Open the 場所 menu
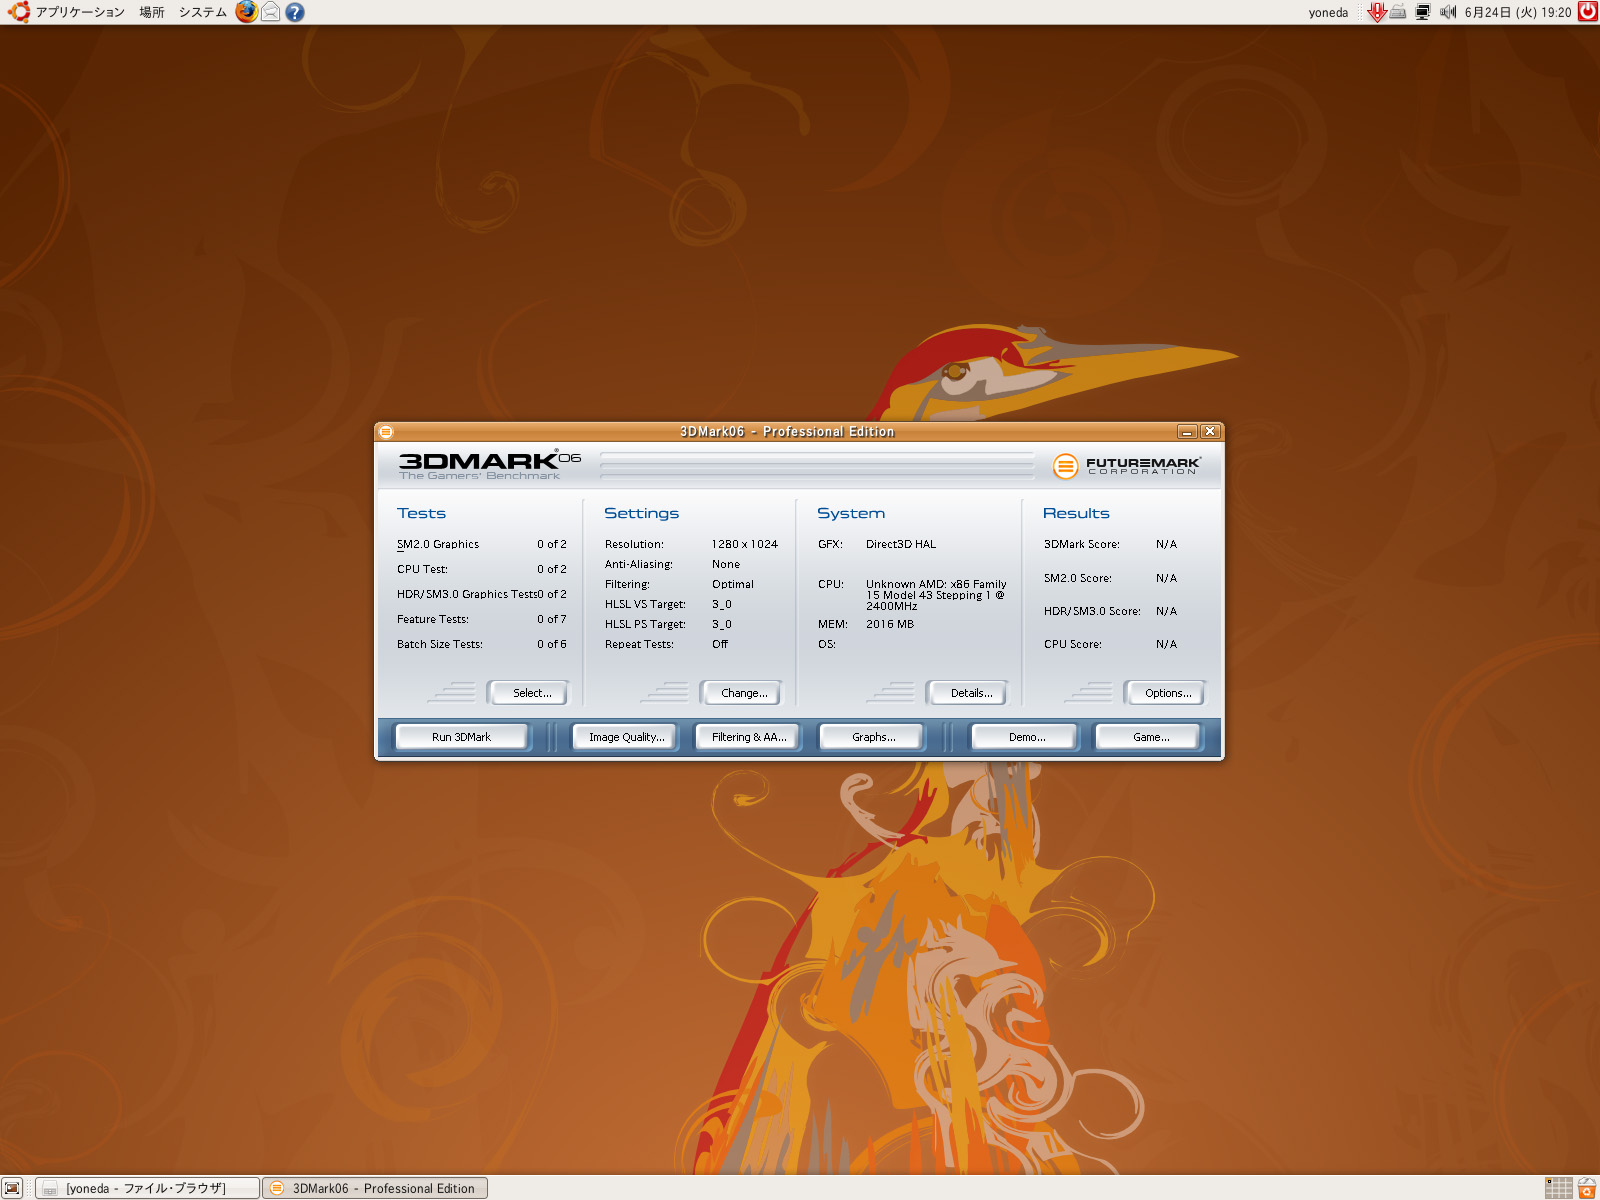 click(x=152, y=12)
